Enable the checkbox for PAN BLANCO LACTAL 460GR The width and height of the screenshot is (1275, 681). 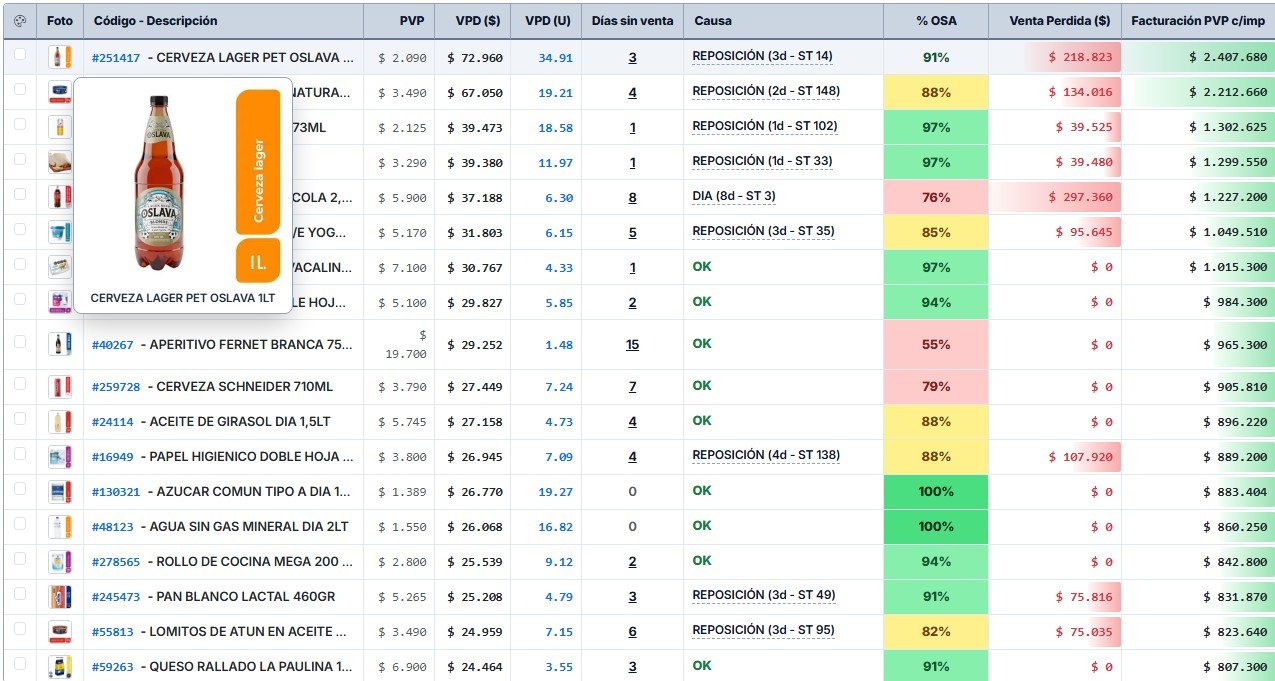click(20, 594)
